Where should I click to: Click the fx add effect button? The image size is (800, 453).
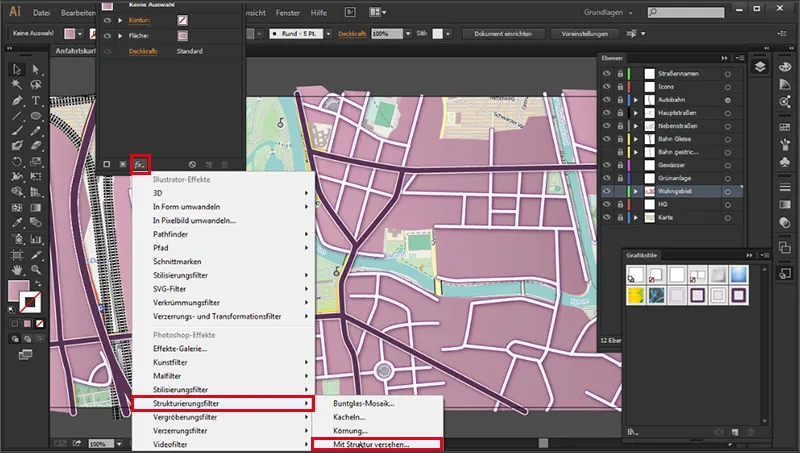(140, 164)
